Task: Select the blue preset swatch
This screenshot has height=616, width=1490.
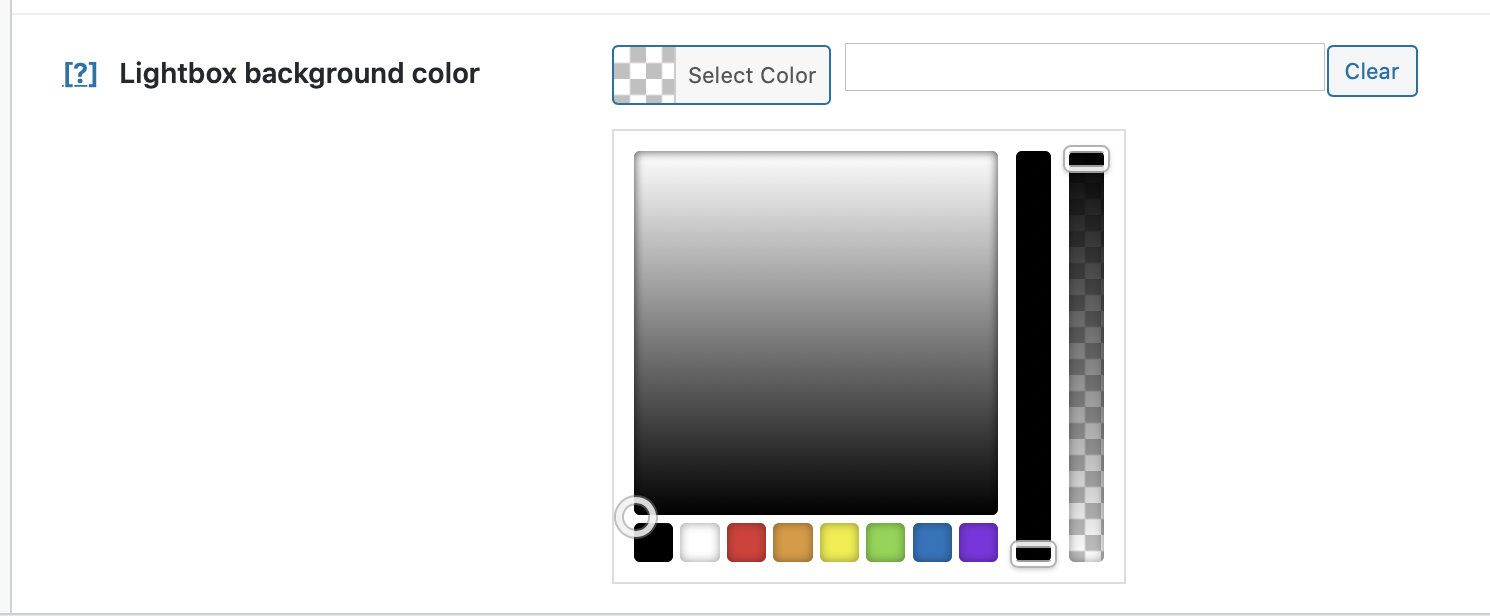Action: [932, 542]
